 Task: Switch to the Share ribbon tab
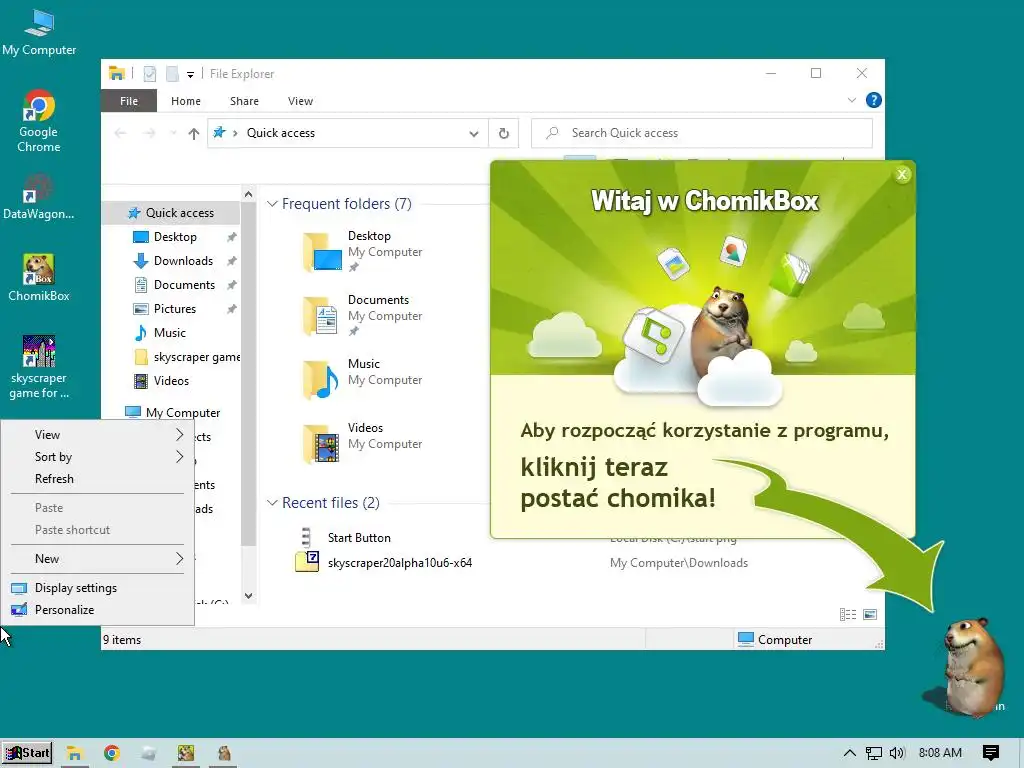point(244,101)
